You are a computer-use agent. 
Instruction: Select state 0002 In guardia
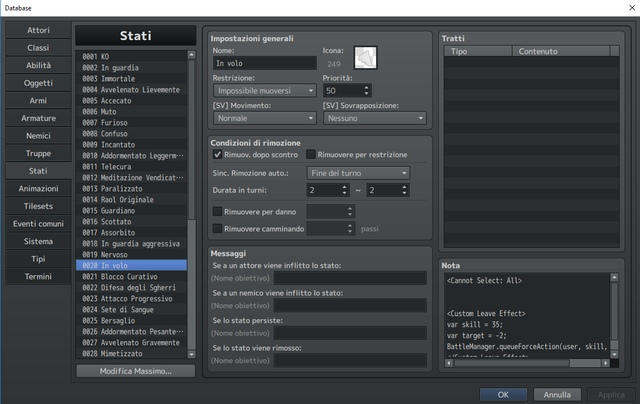[x=131, y=67]
